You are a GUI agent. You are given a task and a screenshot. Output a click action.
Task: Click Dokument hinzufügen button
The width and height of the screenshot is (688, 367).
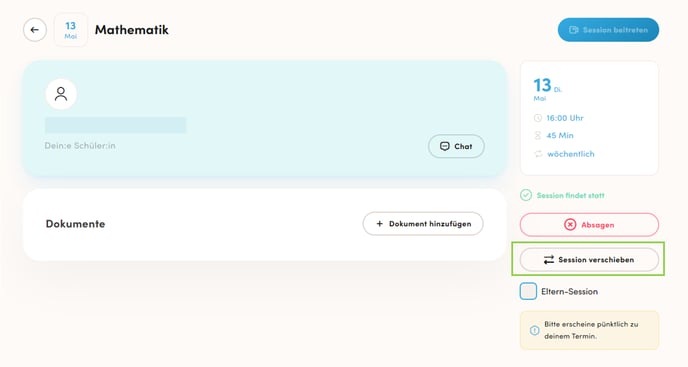[423, 224]
